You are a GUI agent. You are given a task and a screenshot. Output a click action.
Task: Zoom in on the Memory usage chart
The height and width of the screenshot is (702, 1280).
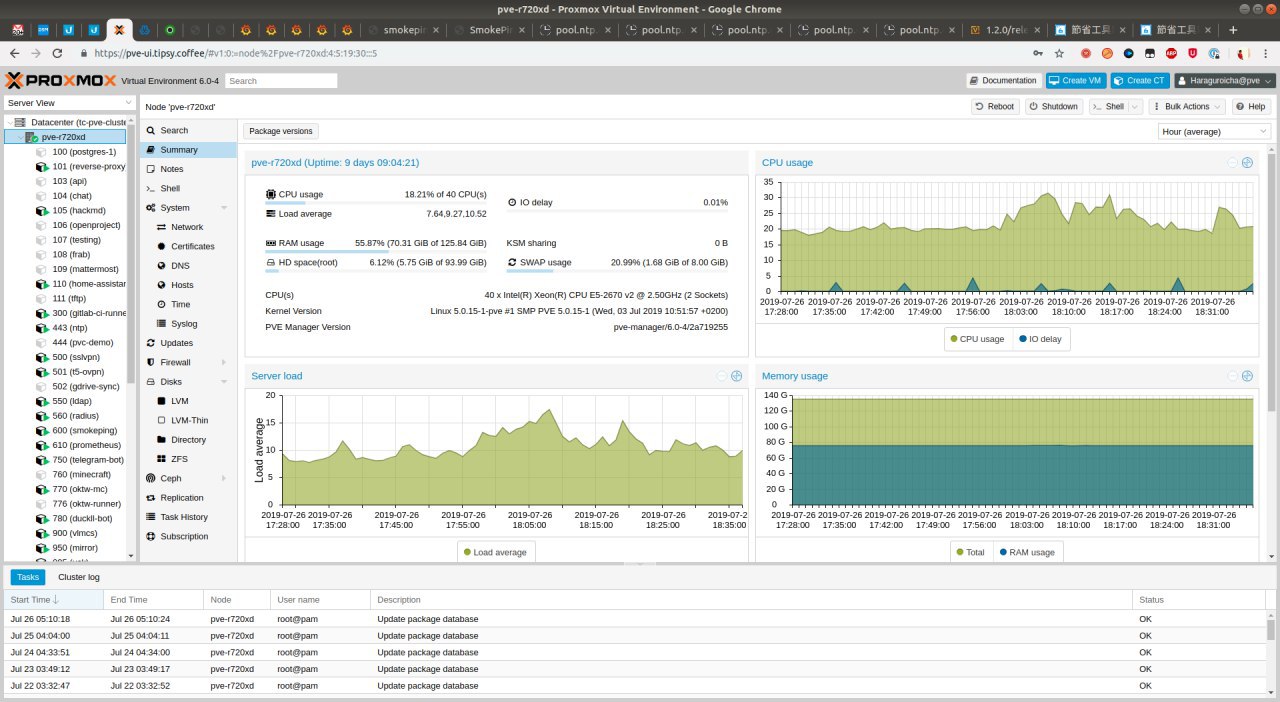point(1247,376)
